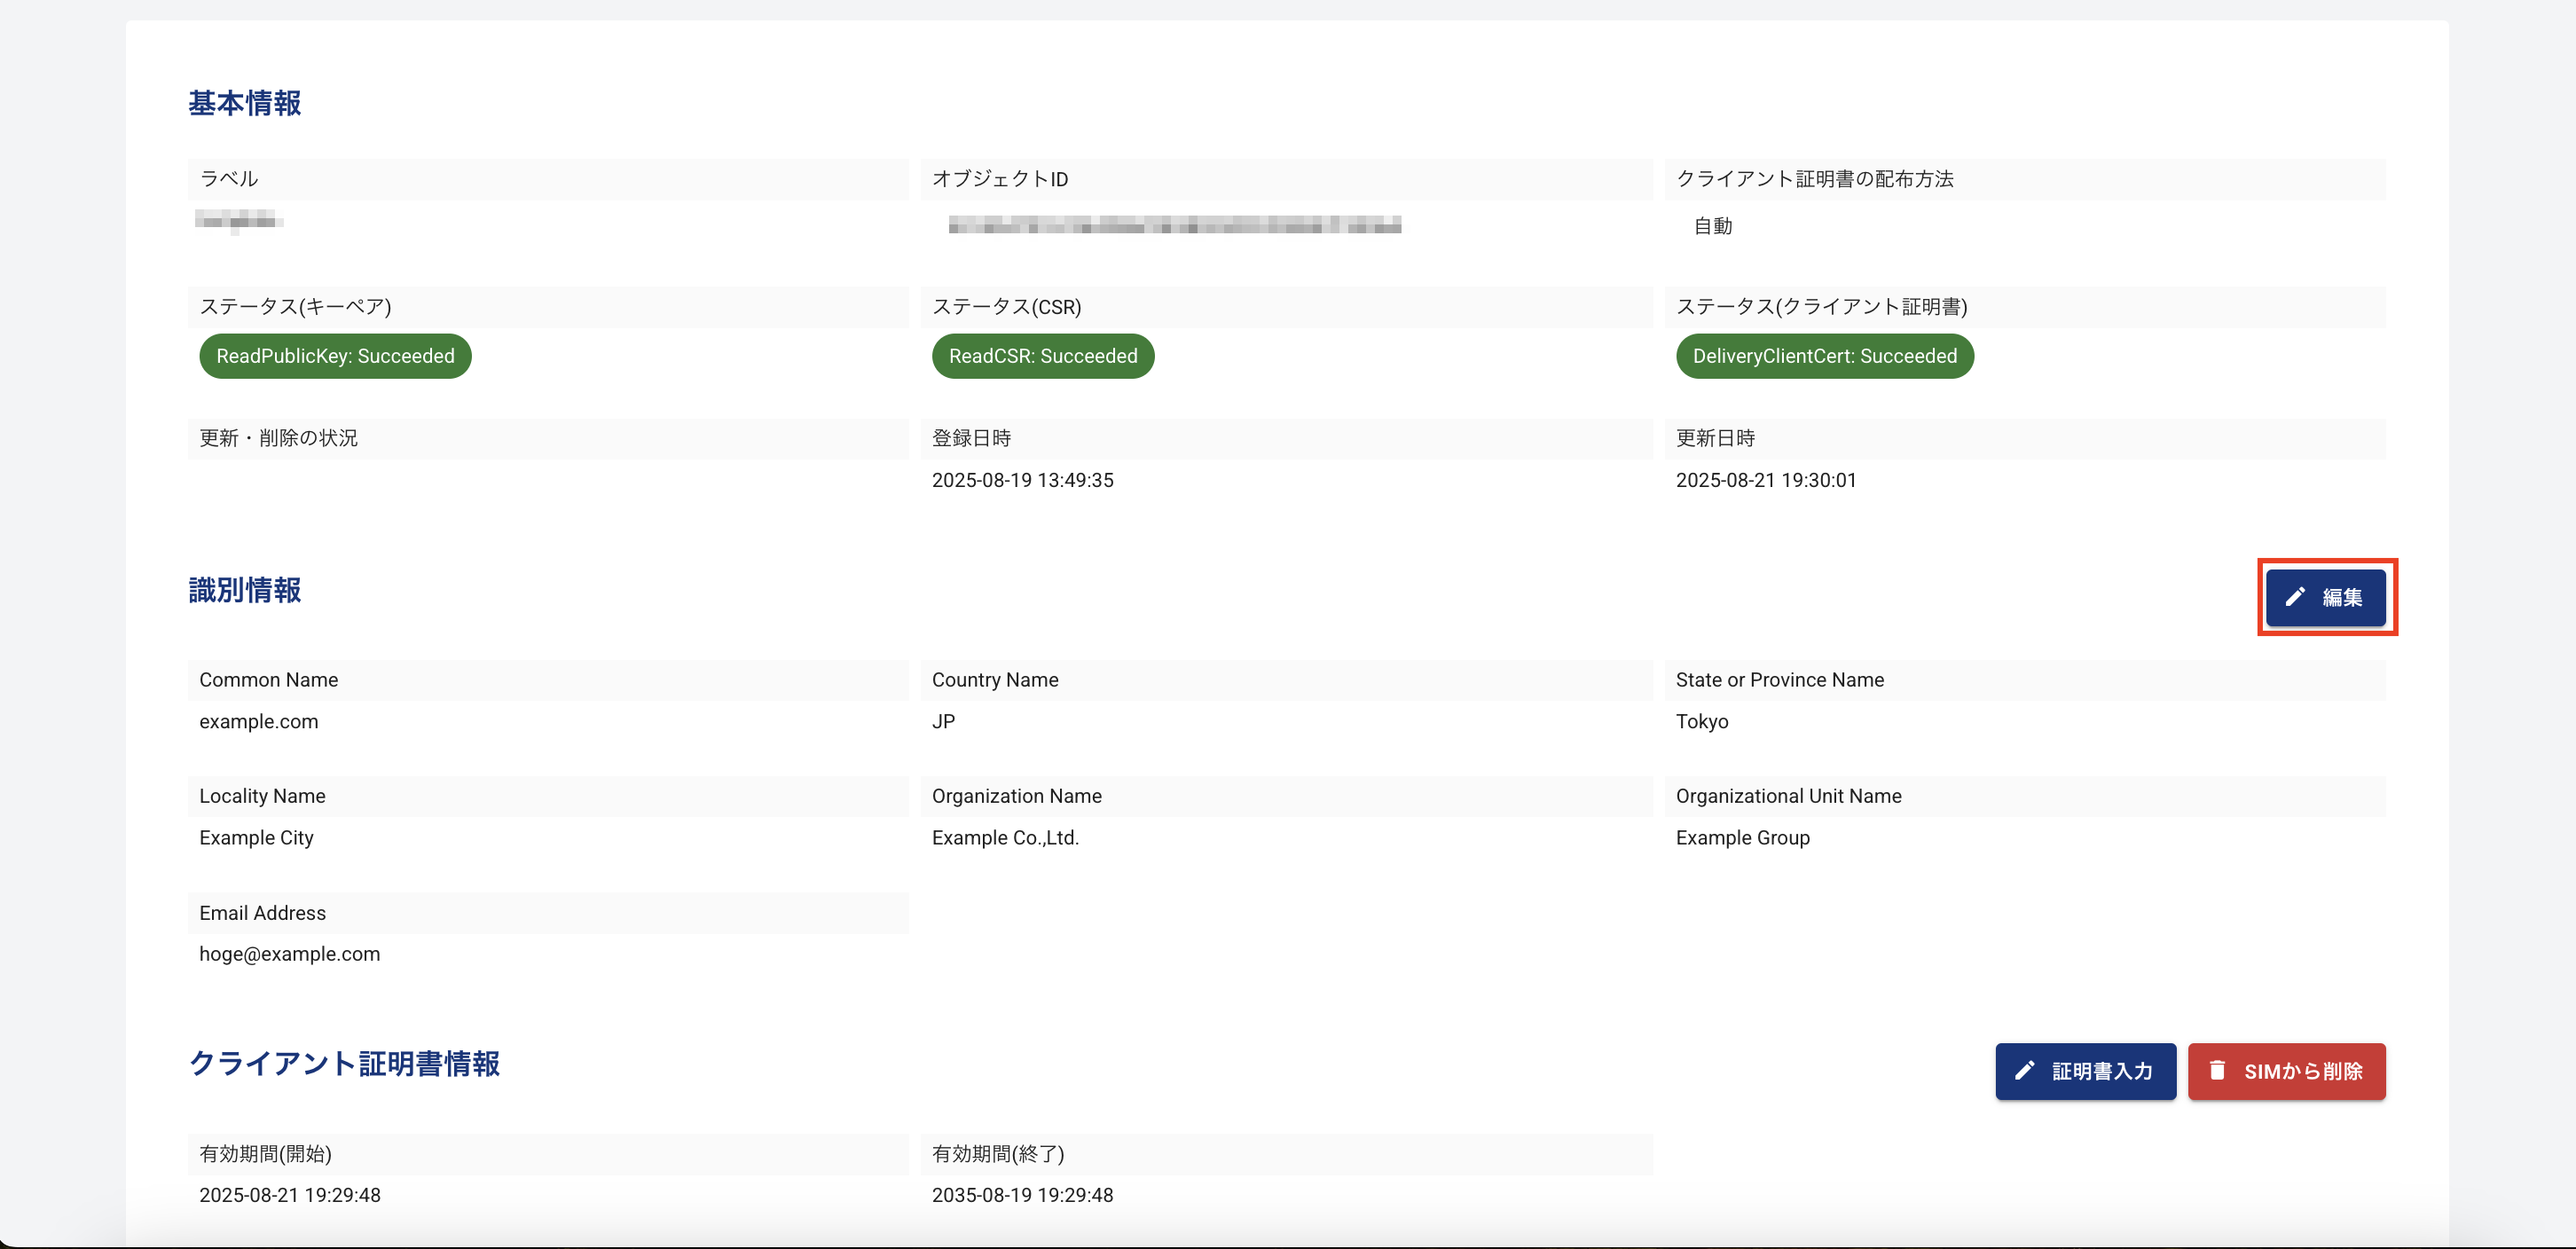
Task: Click the ReadPublicKey: Succeeded status badge
Action: [x=335, y=356]
